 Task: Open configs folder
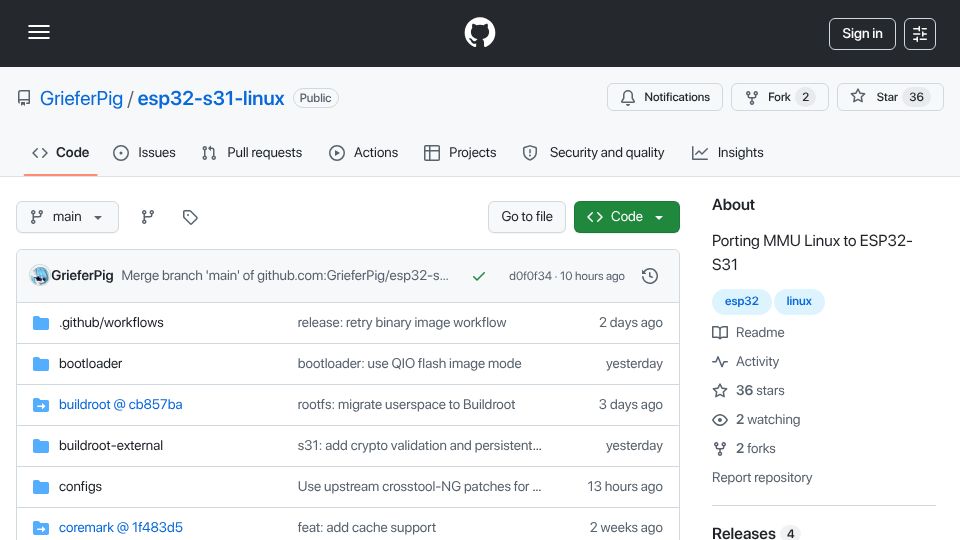pos(80,487)
